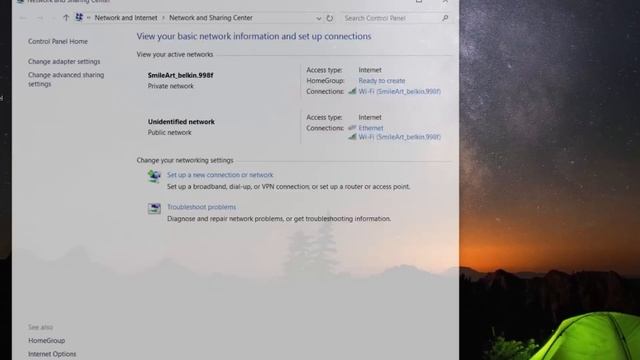Click the refresh icon beside the address bar
Screen dimensions: 640x360
click(330, 18)
